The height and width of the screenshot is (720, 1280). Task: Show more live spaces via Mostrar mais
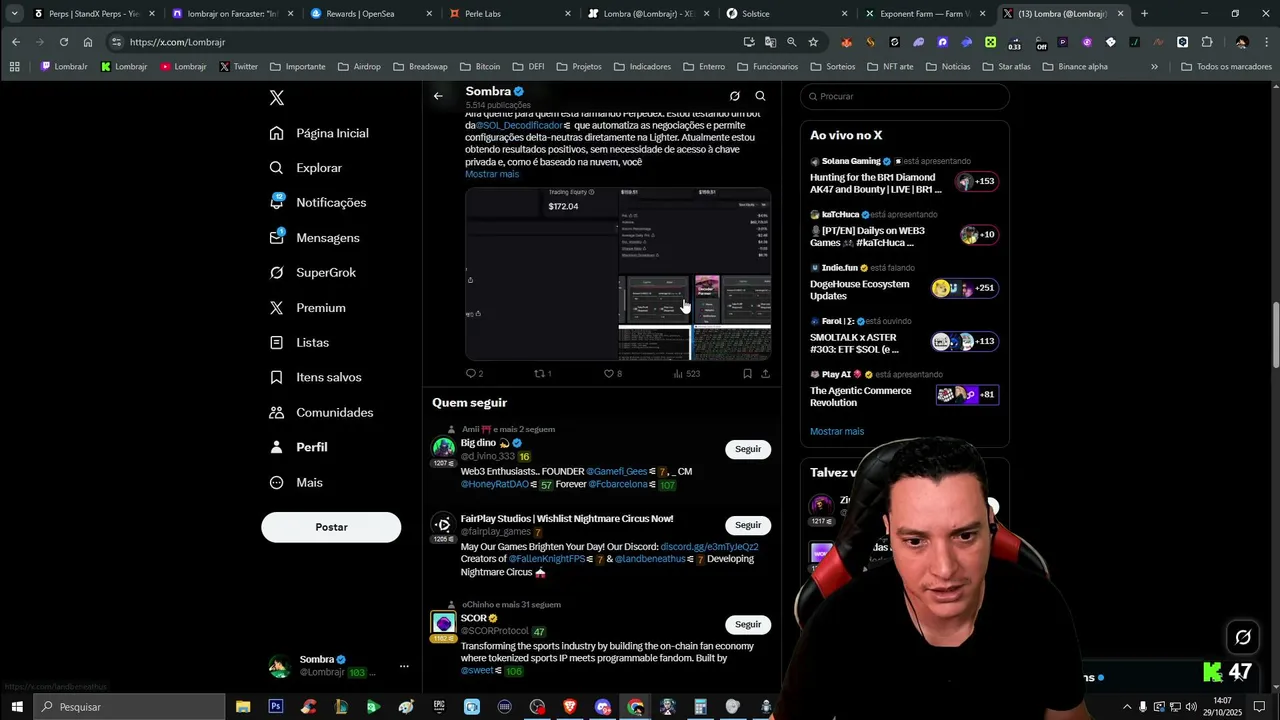837,432
